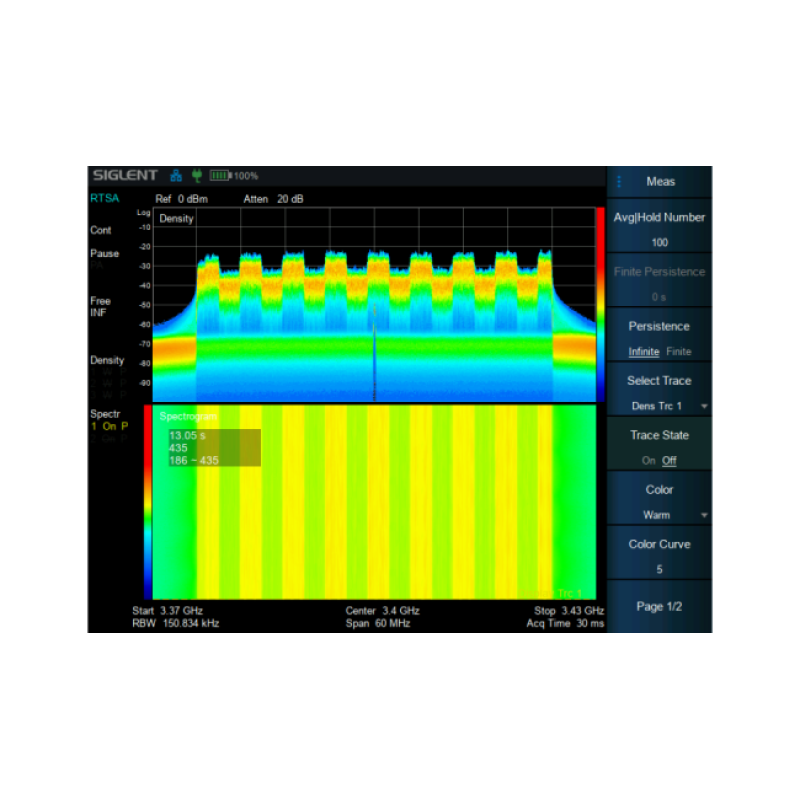Open the Meas menu header
This screenshot has width=800, height=800.
click(x=661, y=182)
